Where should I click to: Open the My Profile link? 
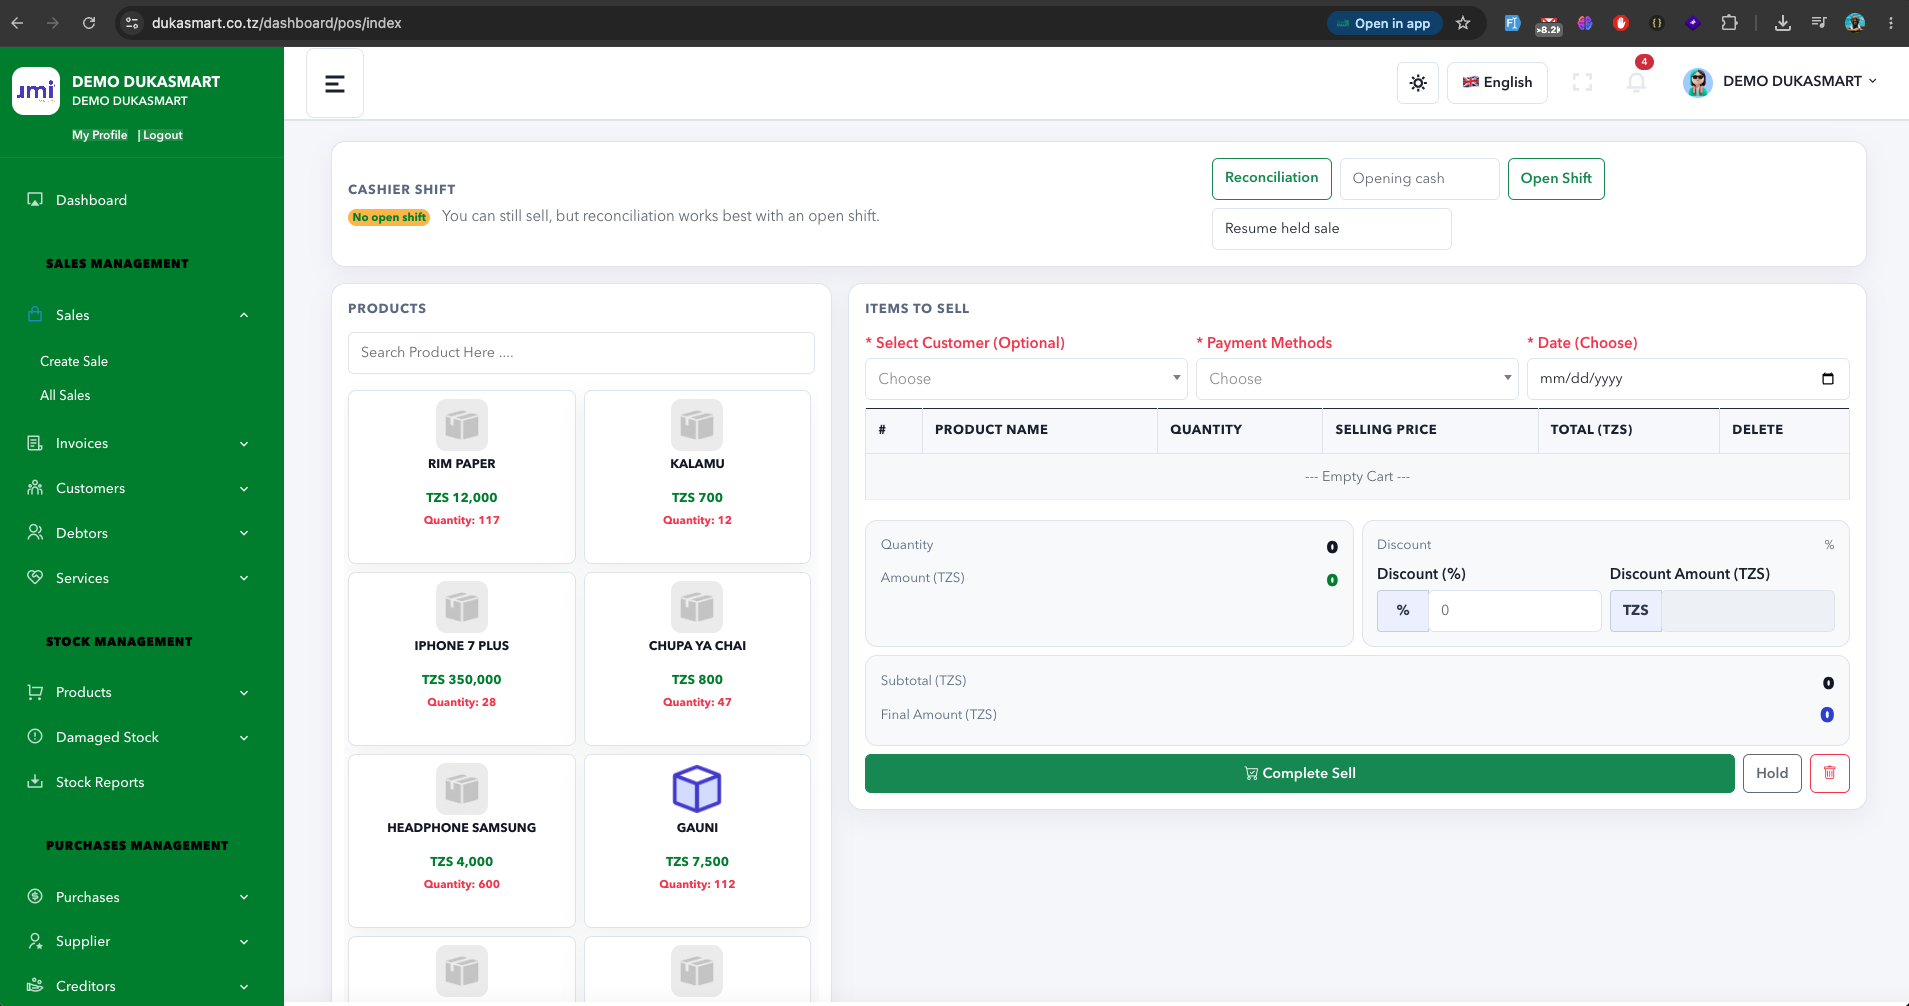click(x=100, y=135)
